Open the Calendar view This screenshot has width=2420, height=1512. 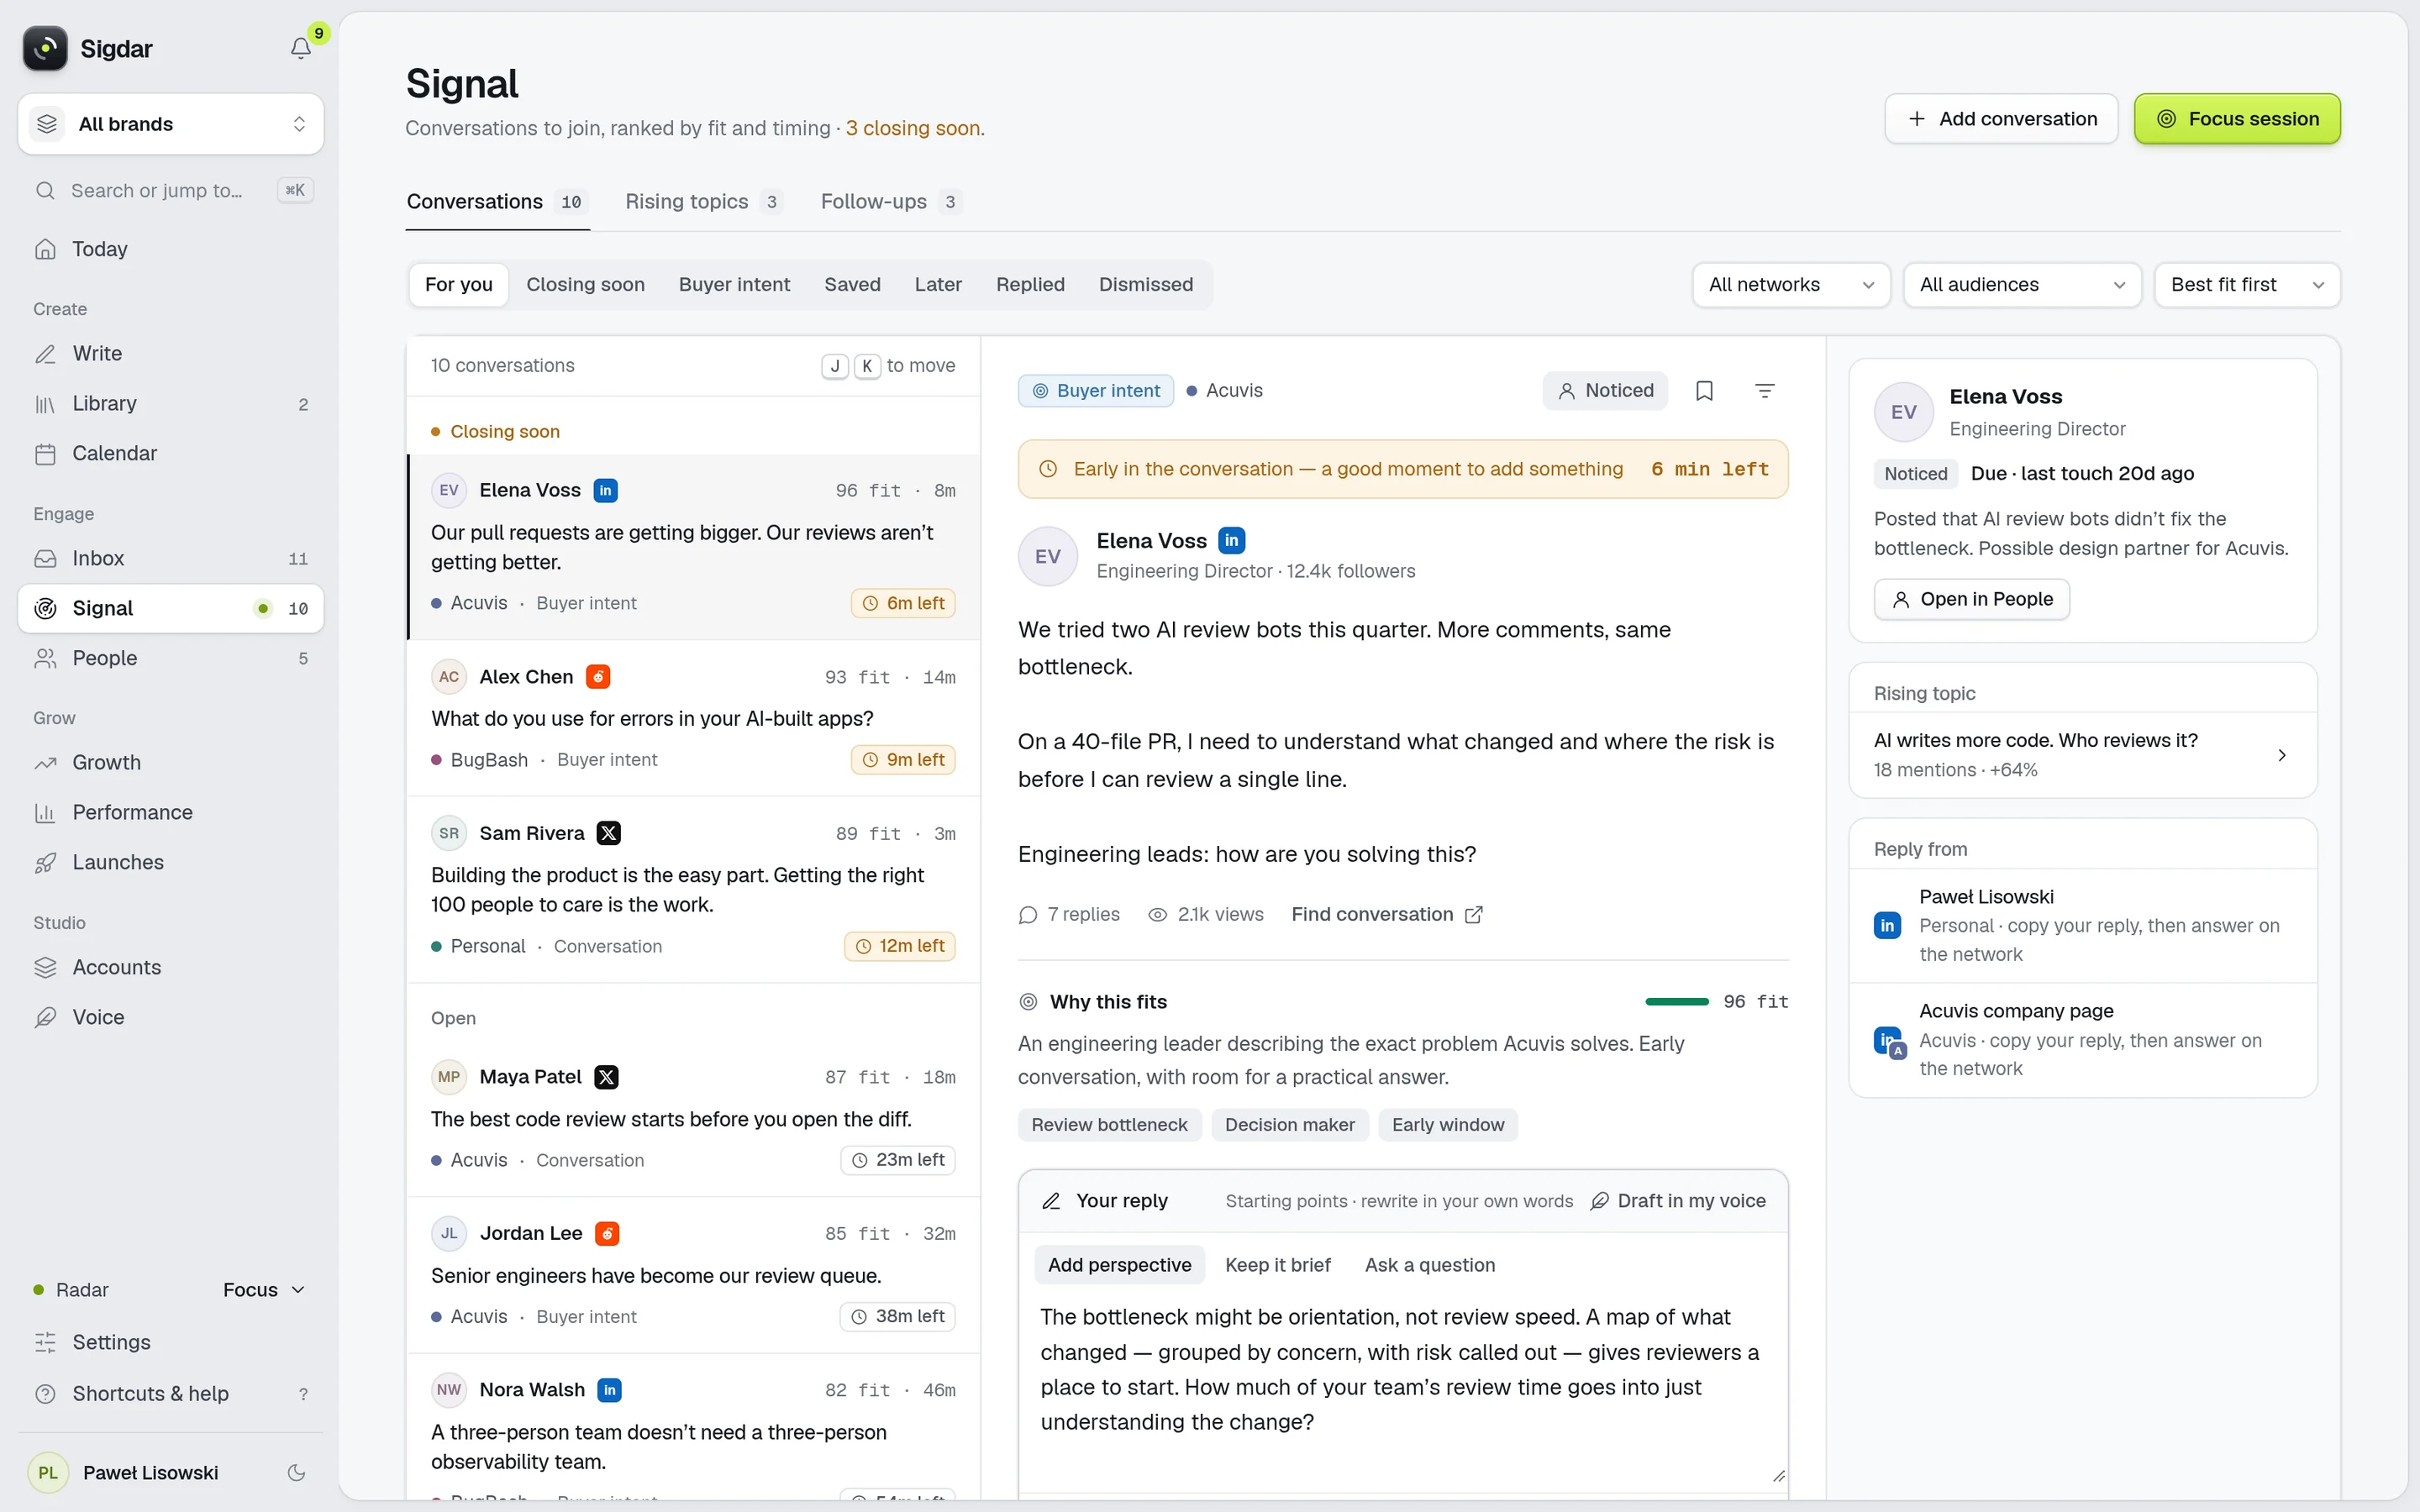point(170,453)
